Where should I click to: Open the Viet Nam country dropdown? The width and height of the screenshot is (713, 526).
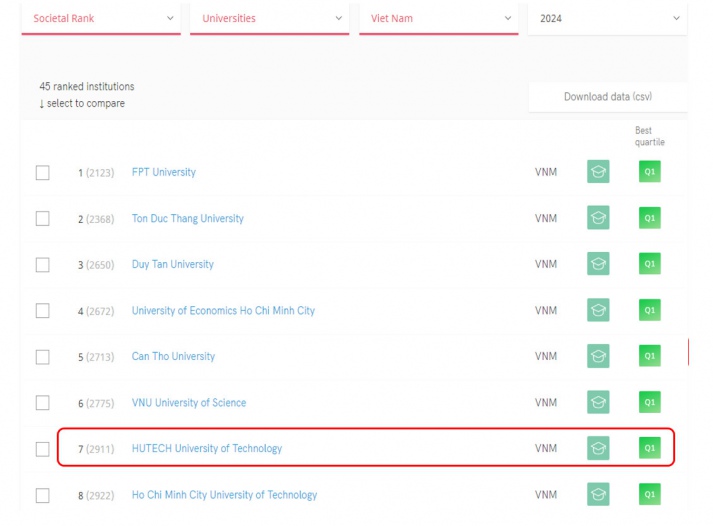pos(439,19)
